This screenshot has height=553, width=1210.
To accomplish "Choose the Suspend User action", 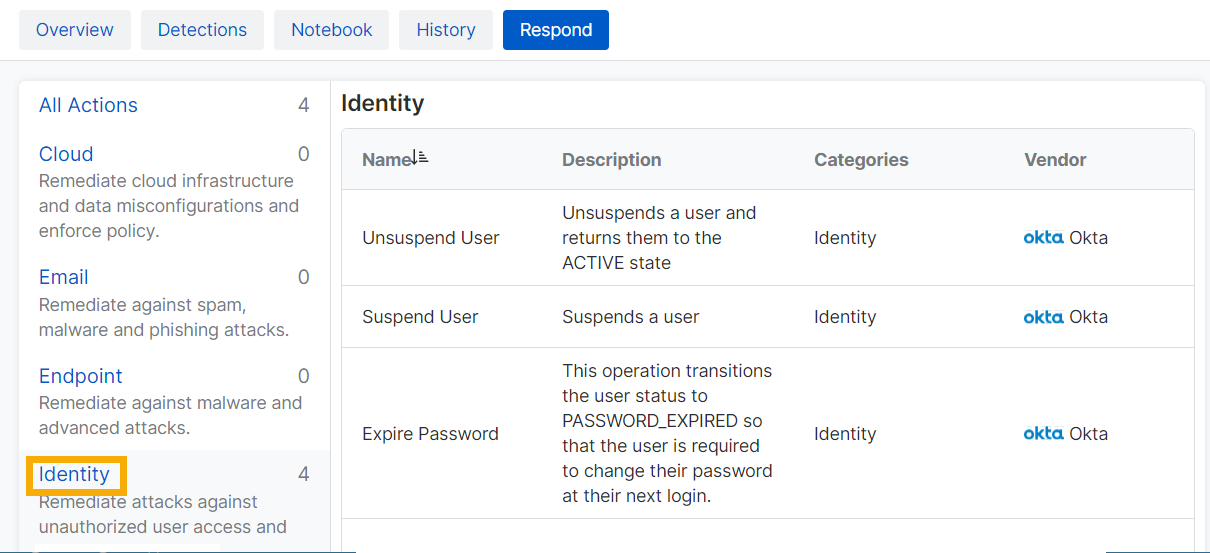I will (420, 317).
